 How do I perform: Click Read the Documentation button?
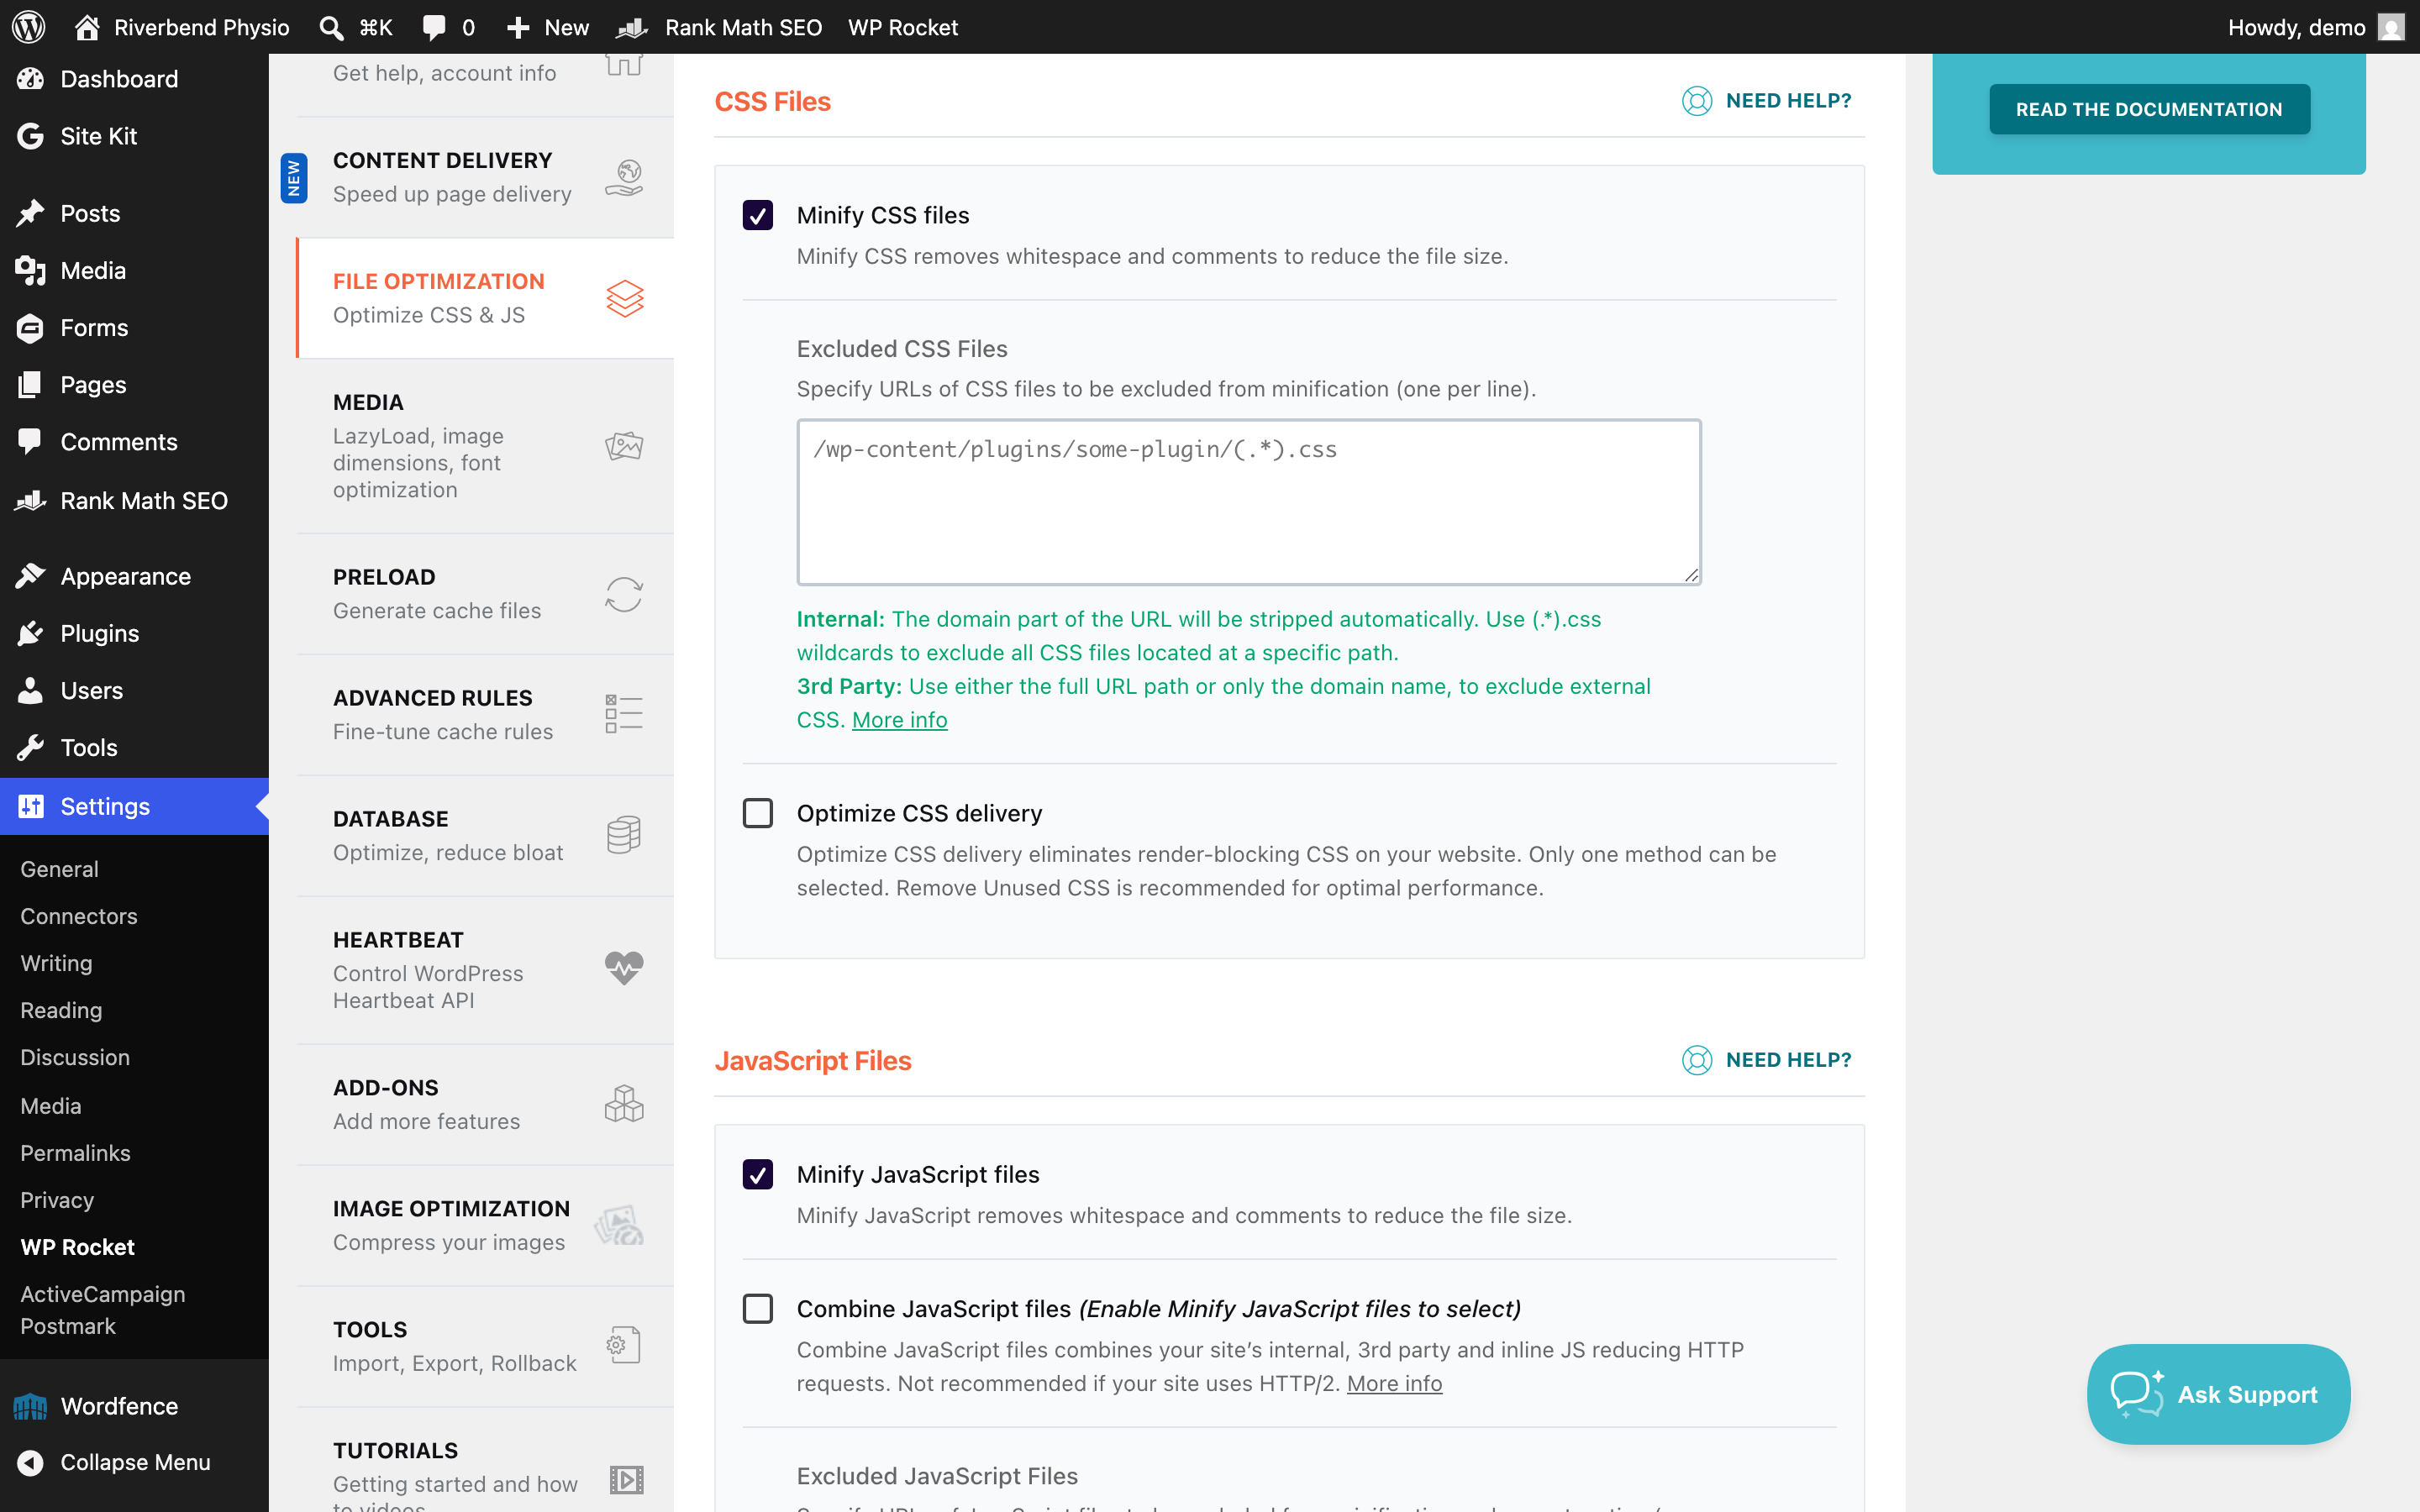point(2149,109)
